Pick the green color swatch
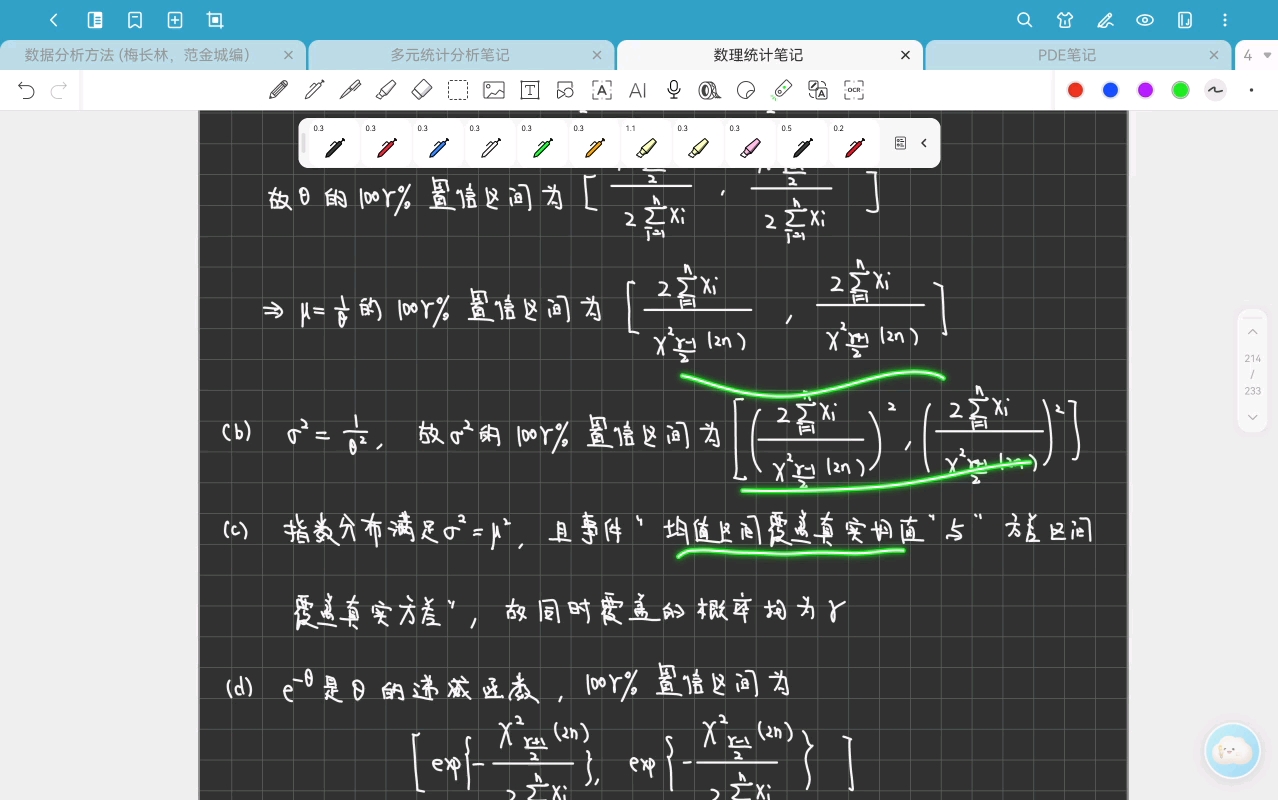This screenshot has width=1278, height=800. coord(1180,90)
